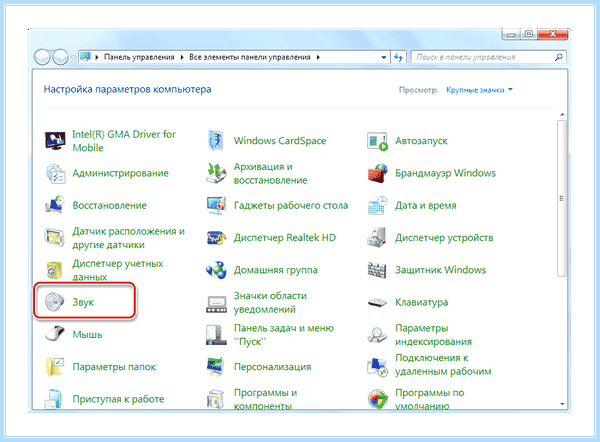Viewport: 600px width, 442px height.
Task: Click Датчик расположения и другие датчики icon
Action: (55, 238)
